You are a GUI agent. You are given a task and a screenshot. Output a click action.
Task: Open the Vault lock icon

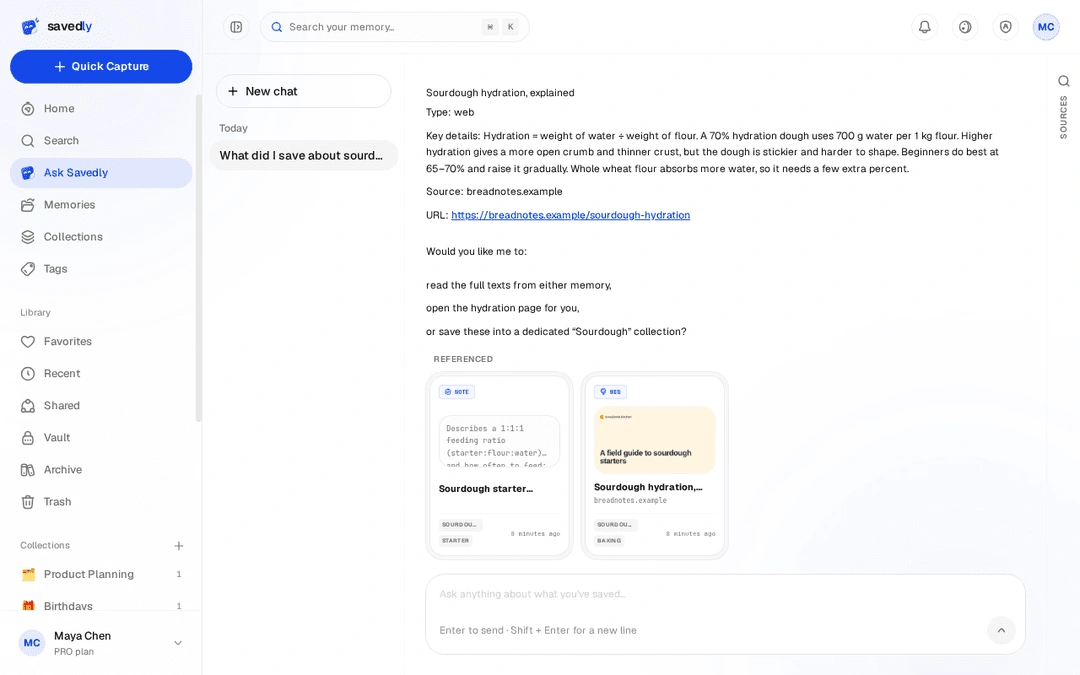click(x=28, y=437)
